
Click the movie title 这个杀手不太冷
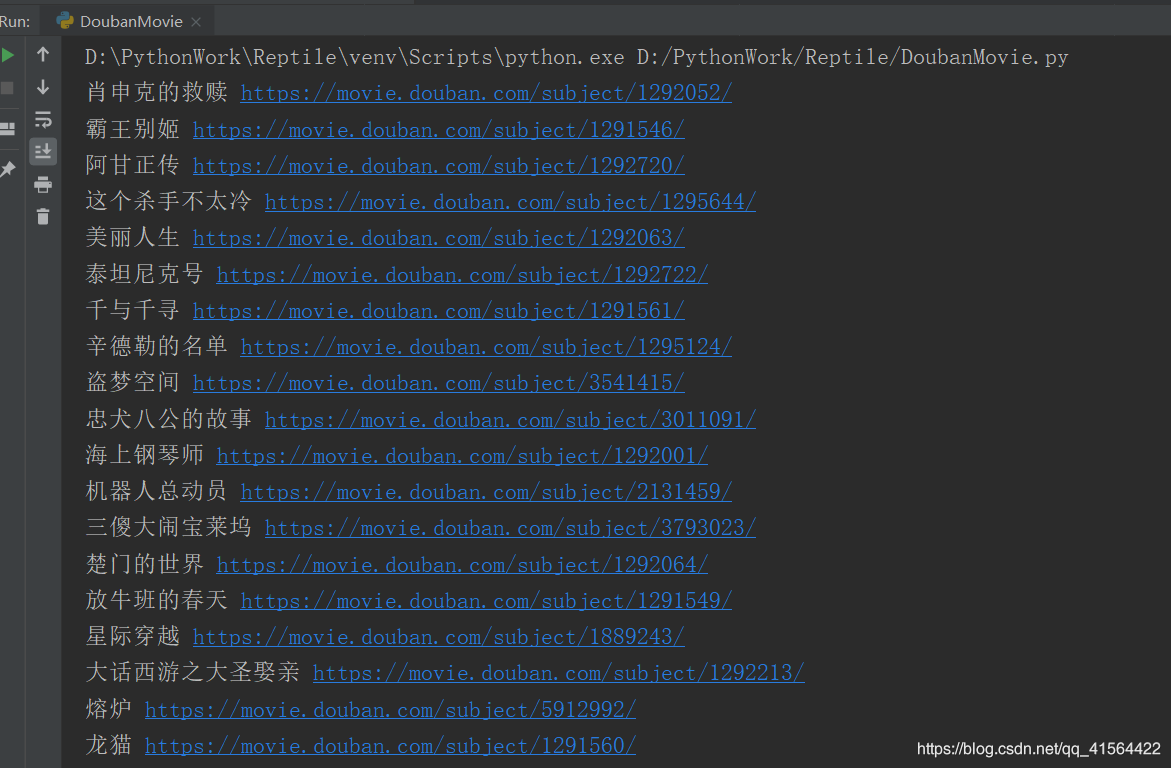169,202
